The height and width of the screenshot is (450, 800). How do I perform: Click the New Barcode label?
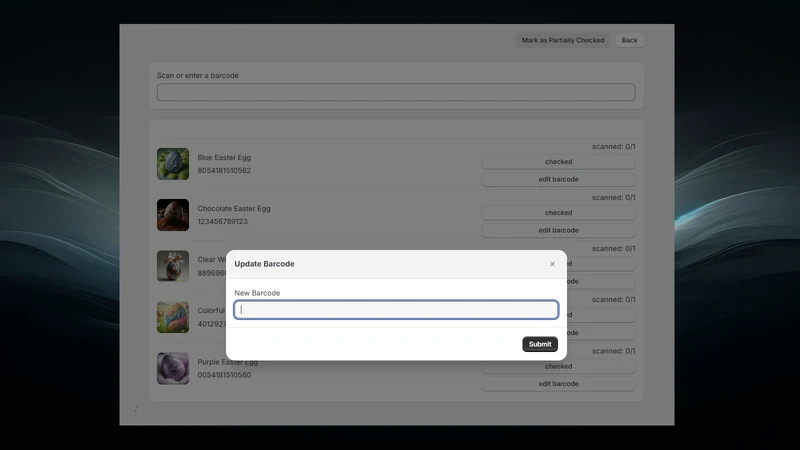point(257,293)
